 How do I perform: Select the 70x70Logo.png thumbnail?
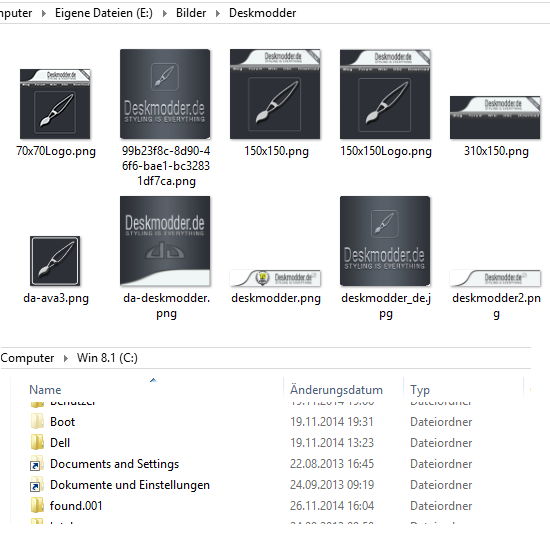coord(55,104)
